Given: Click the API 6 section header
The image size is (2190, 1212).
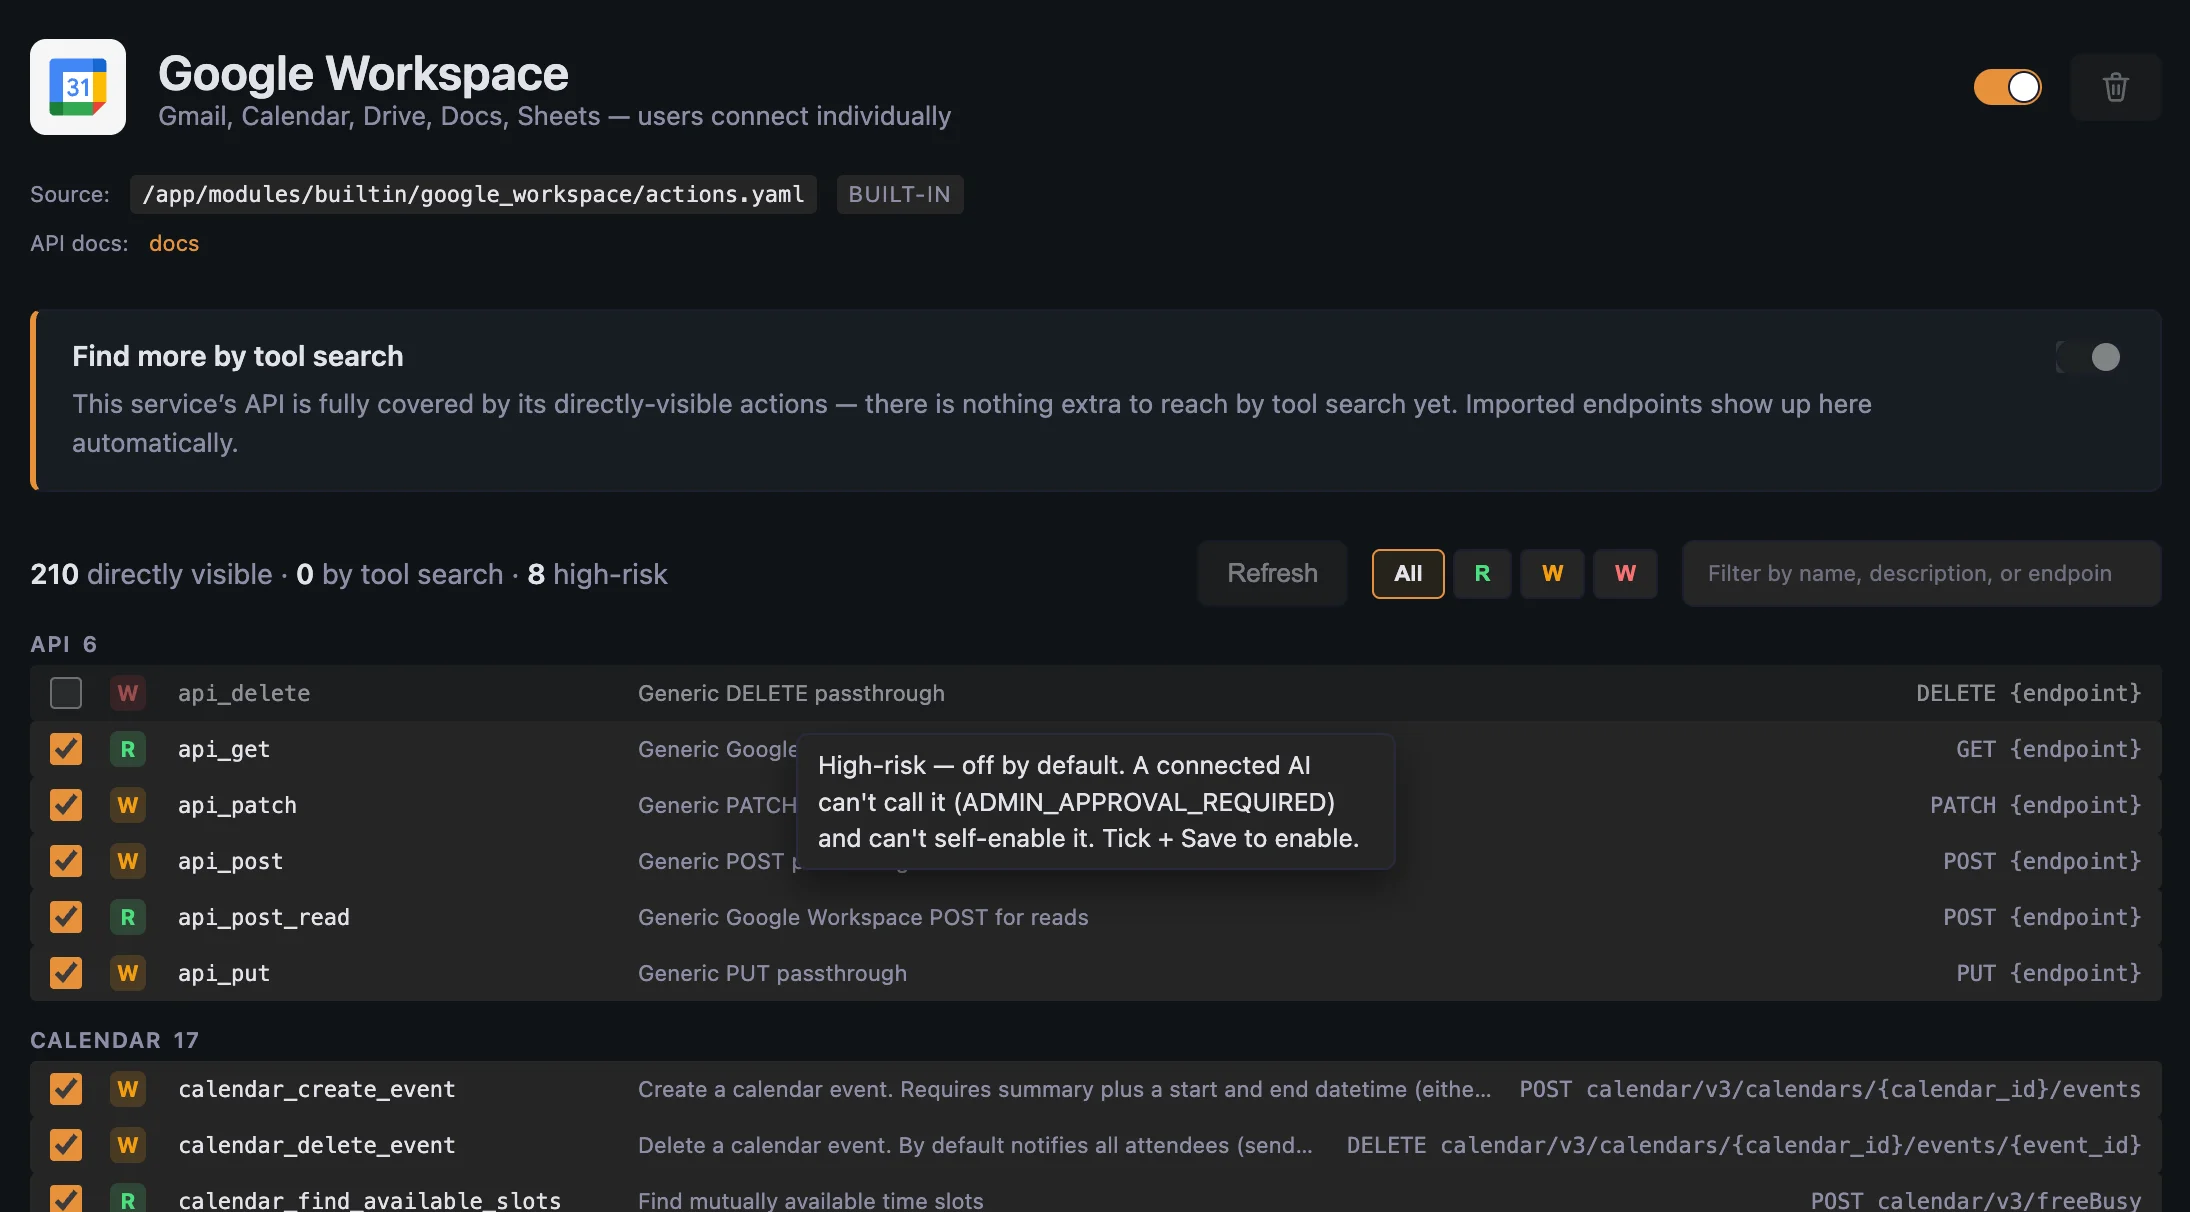Looking at the screenshot, I should tap(64, 644).
